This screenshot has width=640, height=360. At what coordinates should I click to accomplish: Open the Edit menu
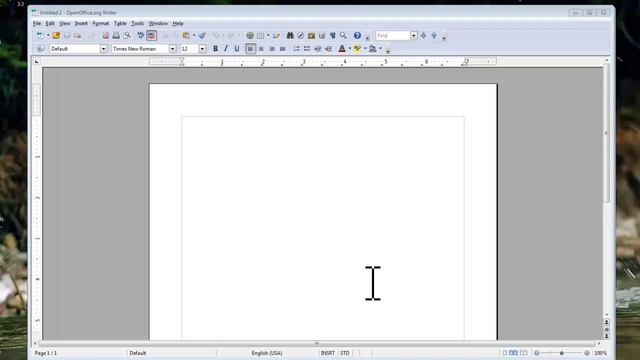(50, 24)
